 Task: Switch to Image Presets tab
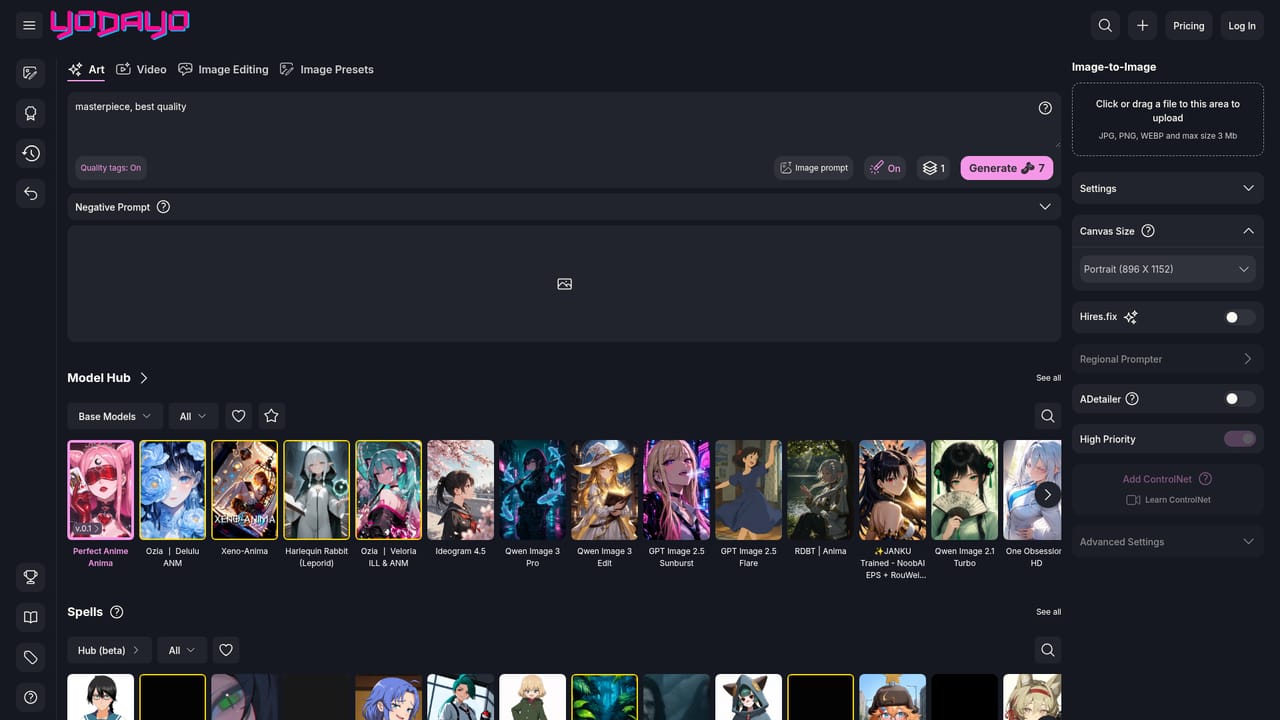coord(327,69)
